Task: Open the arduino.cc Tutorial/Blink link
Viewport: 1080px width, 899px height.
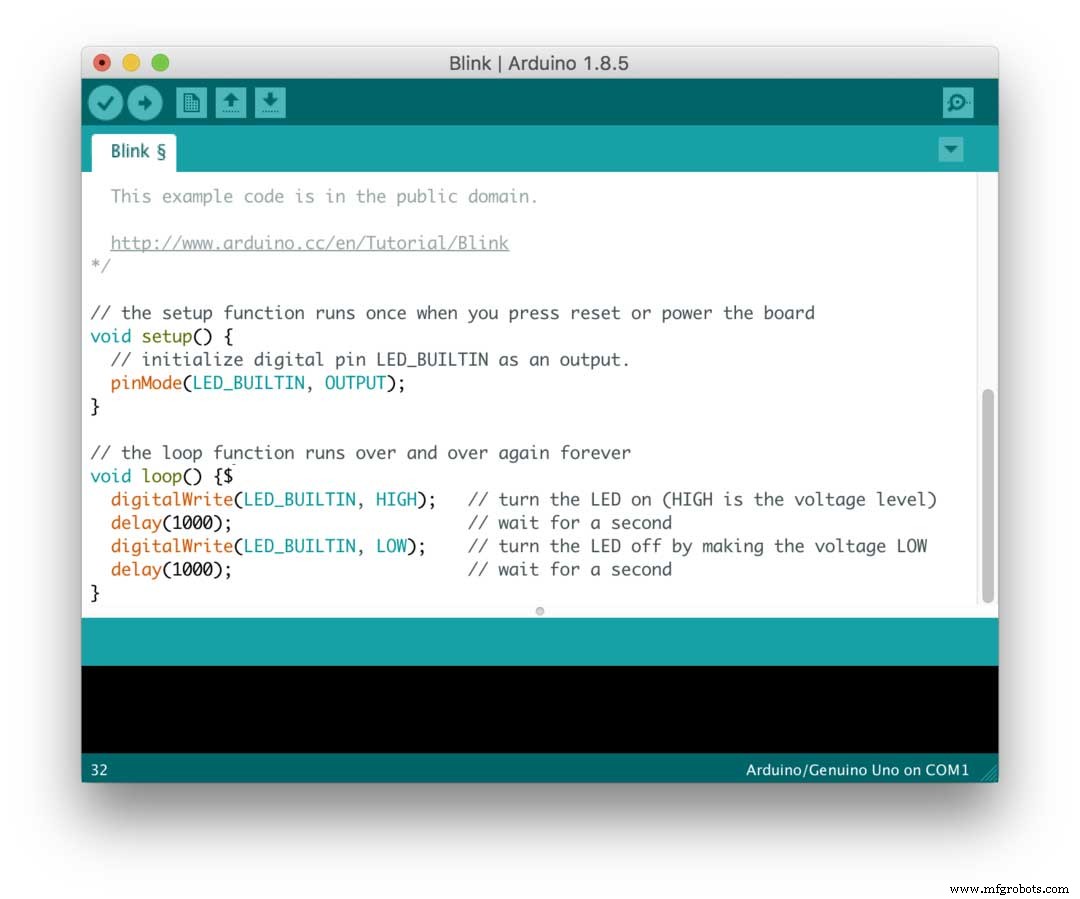Action: (x=310, y=243)
